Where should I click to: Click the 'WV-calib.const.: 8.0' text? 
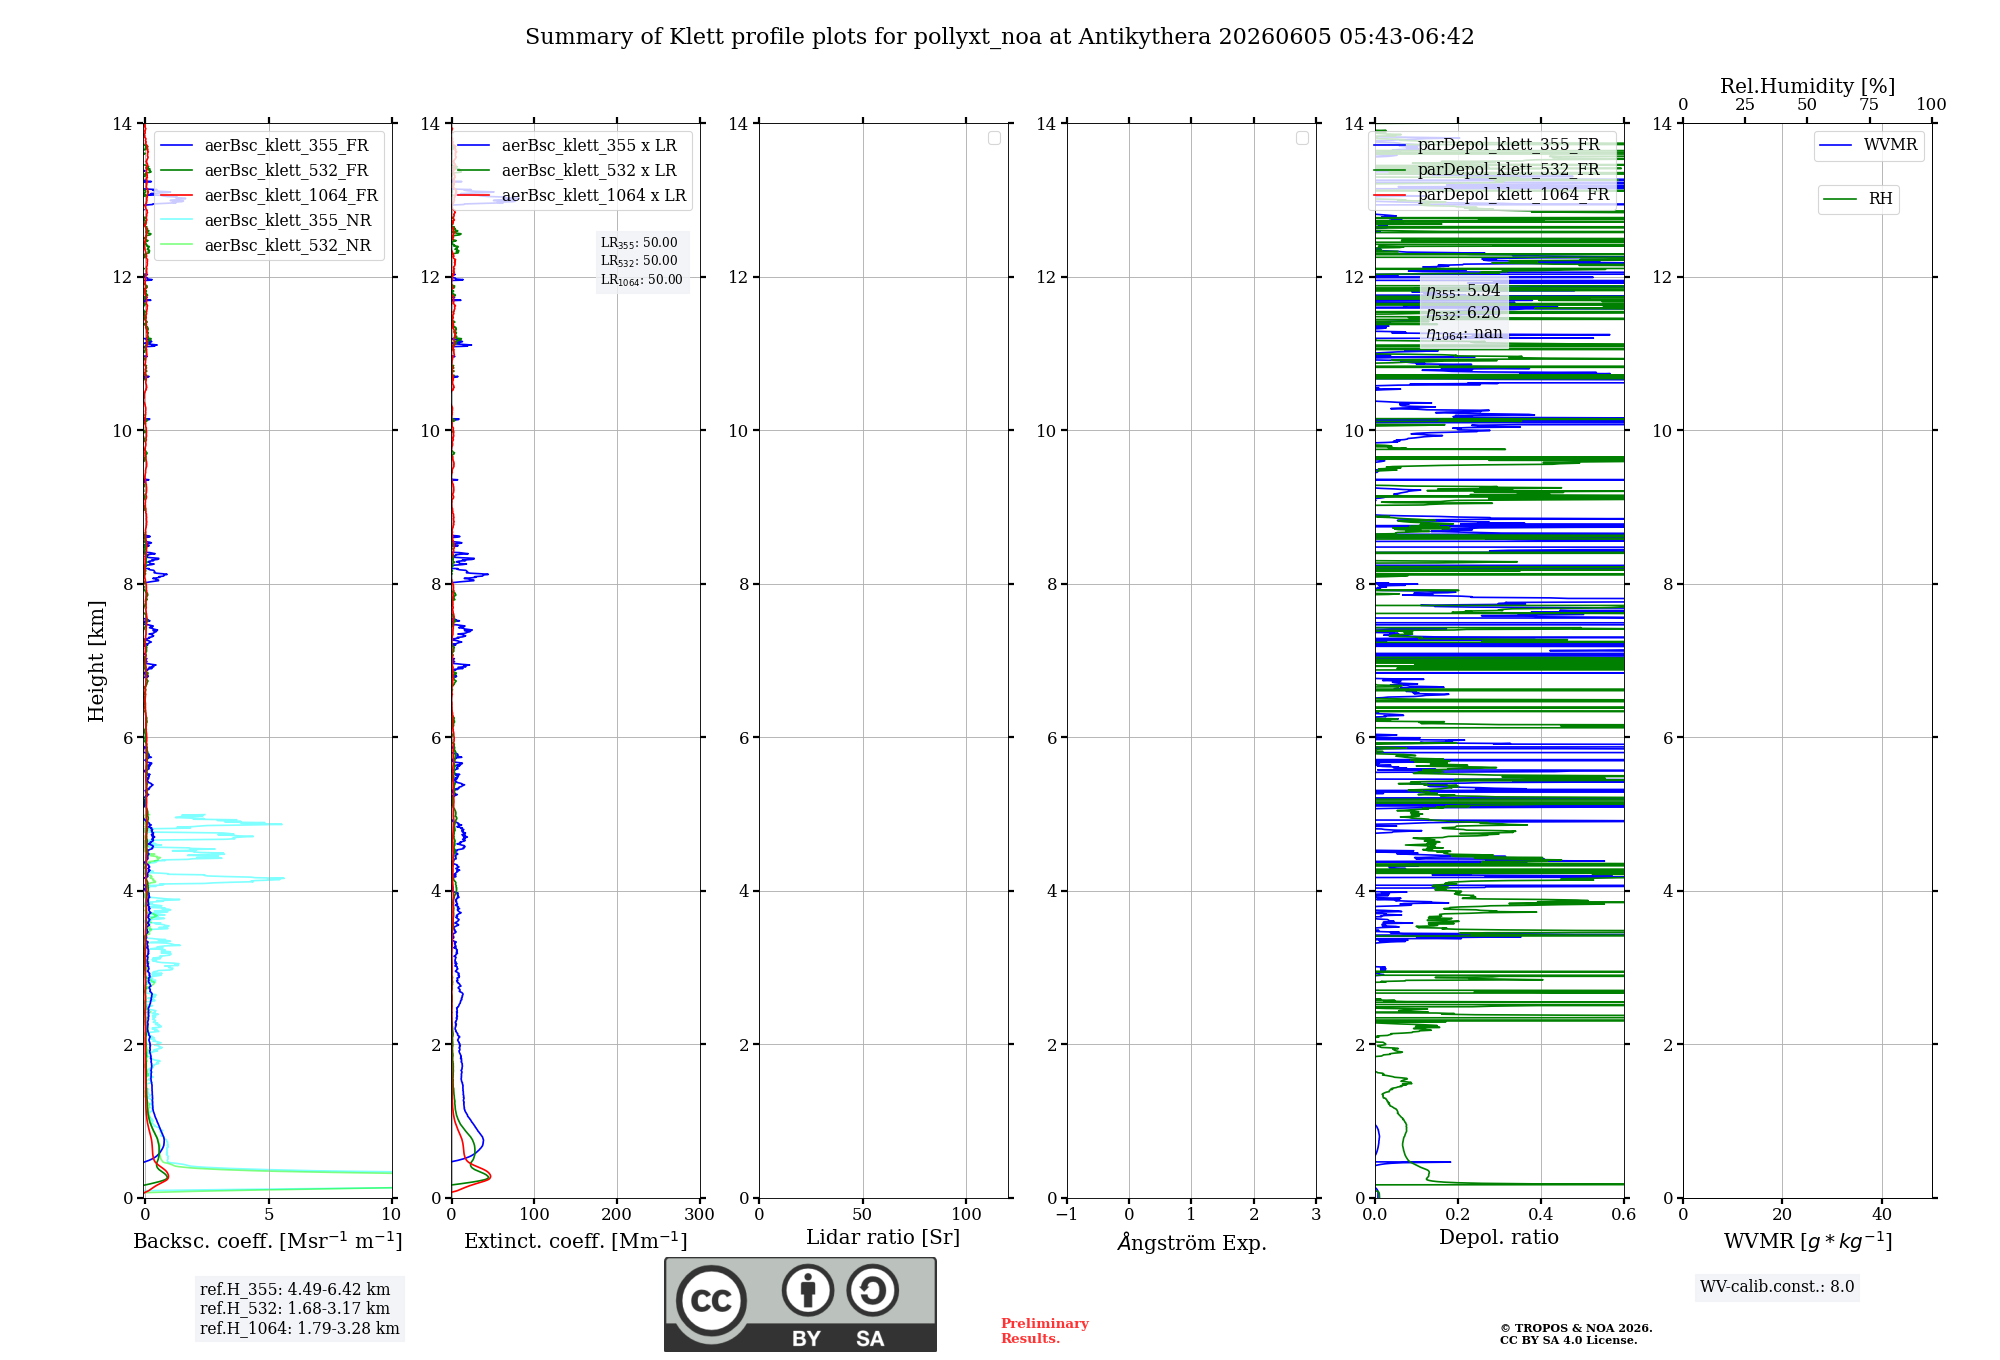[x=1777, y=1287]
